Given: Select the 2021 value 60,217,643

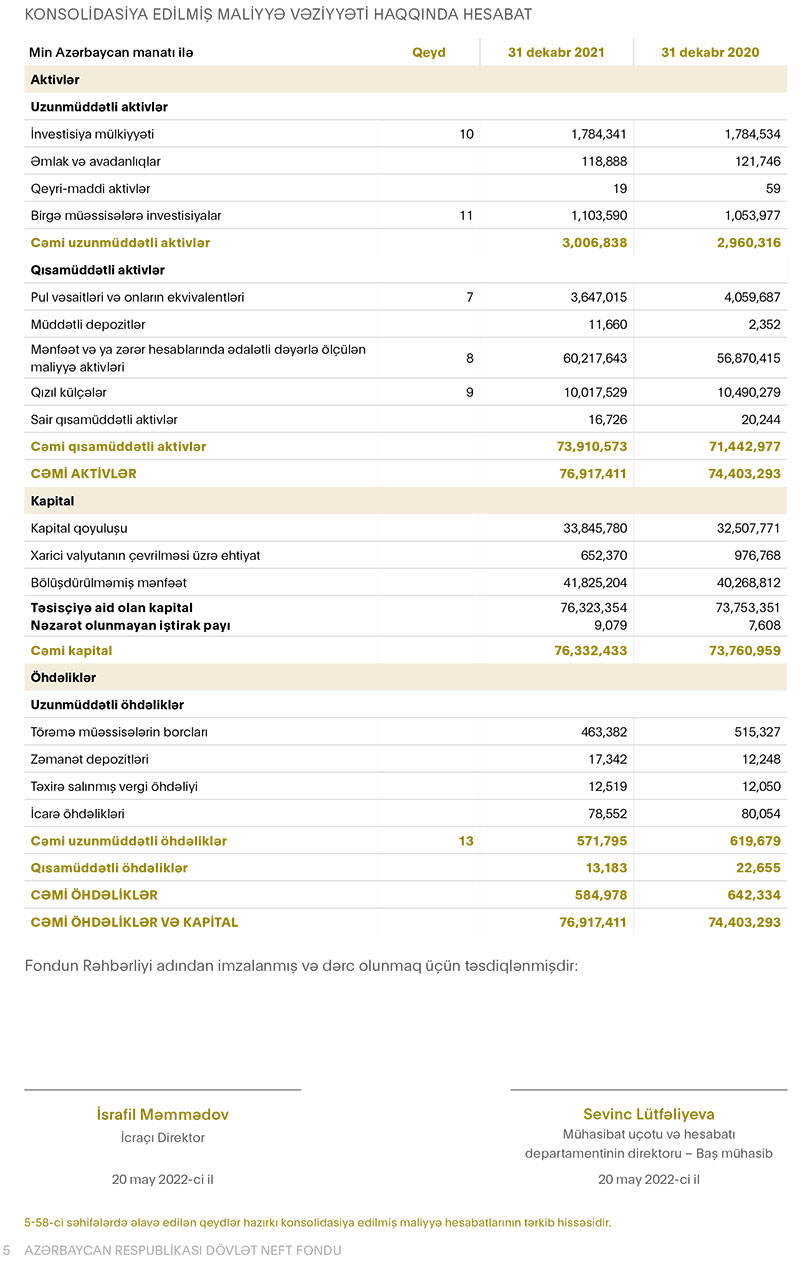Looking at the screenshot, I should pos(589,358).
